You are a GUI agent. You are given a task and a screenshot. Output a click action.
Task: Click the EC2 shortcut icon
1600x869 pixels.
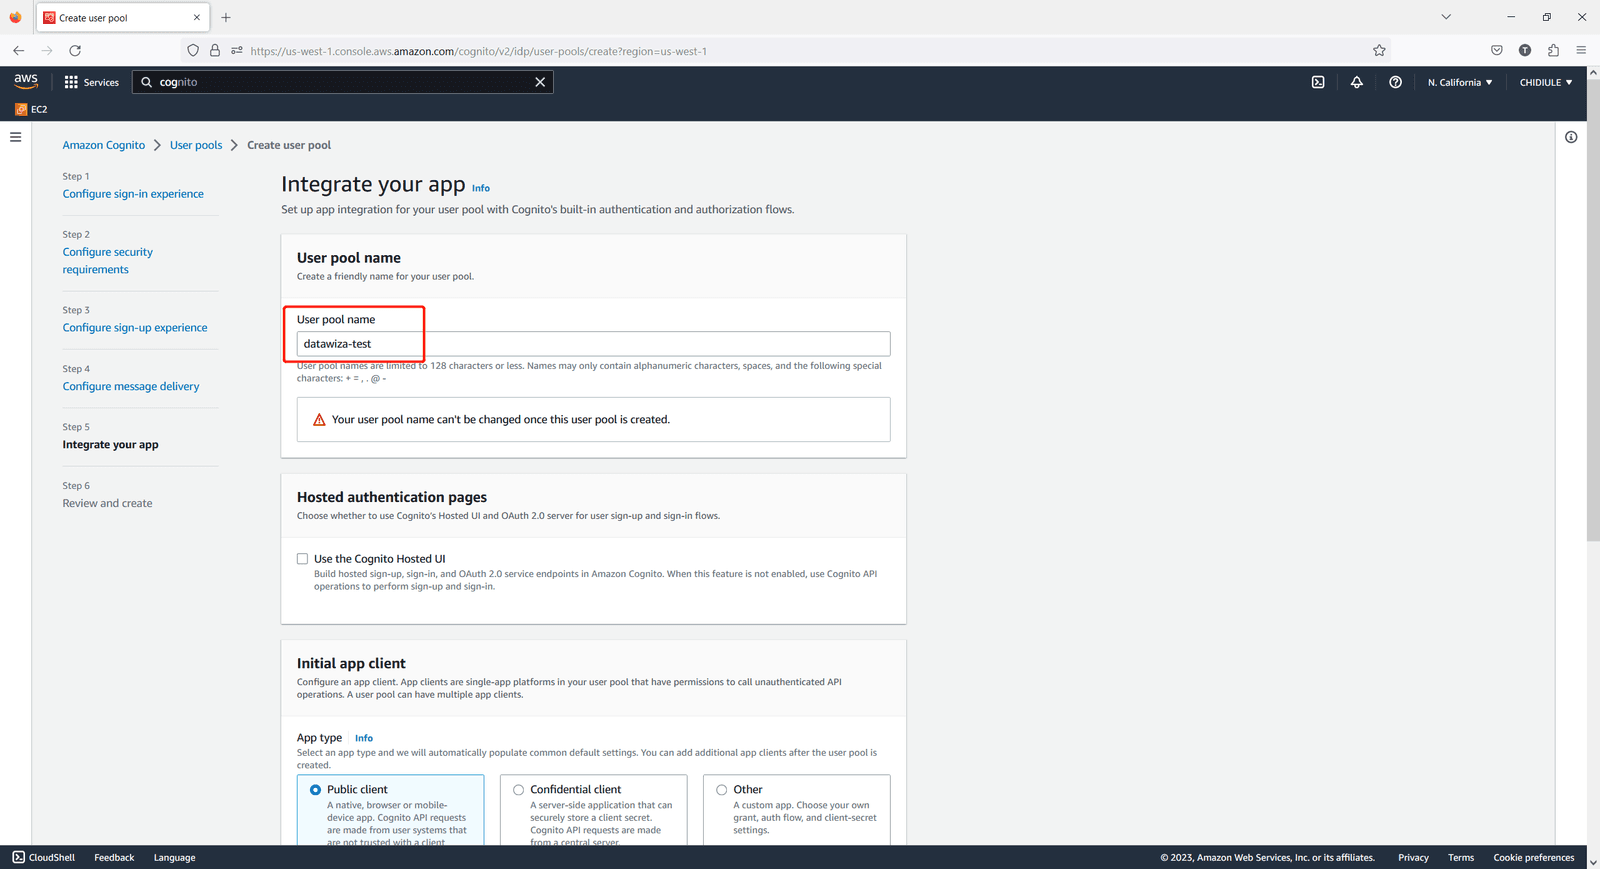[x=21, y=109]
